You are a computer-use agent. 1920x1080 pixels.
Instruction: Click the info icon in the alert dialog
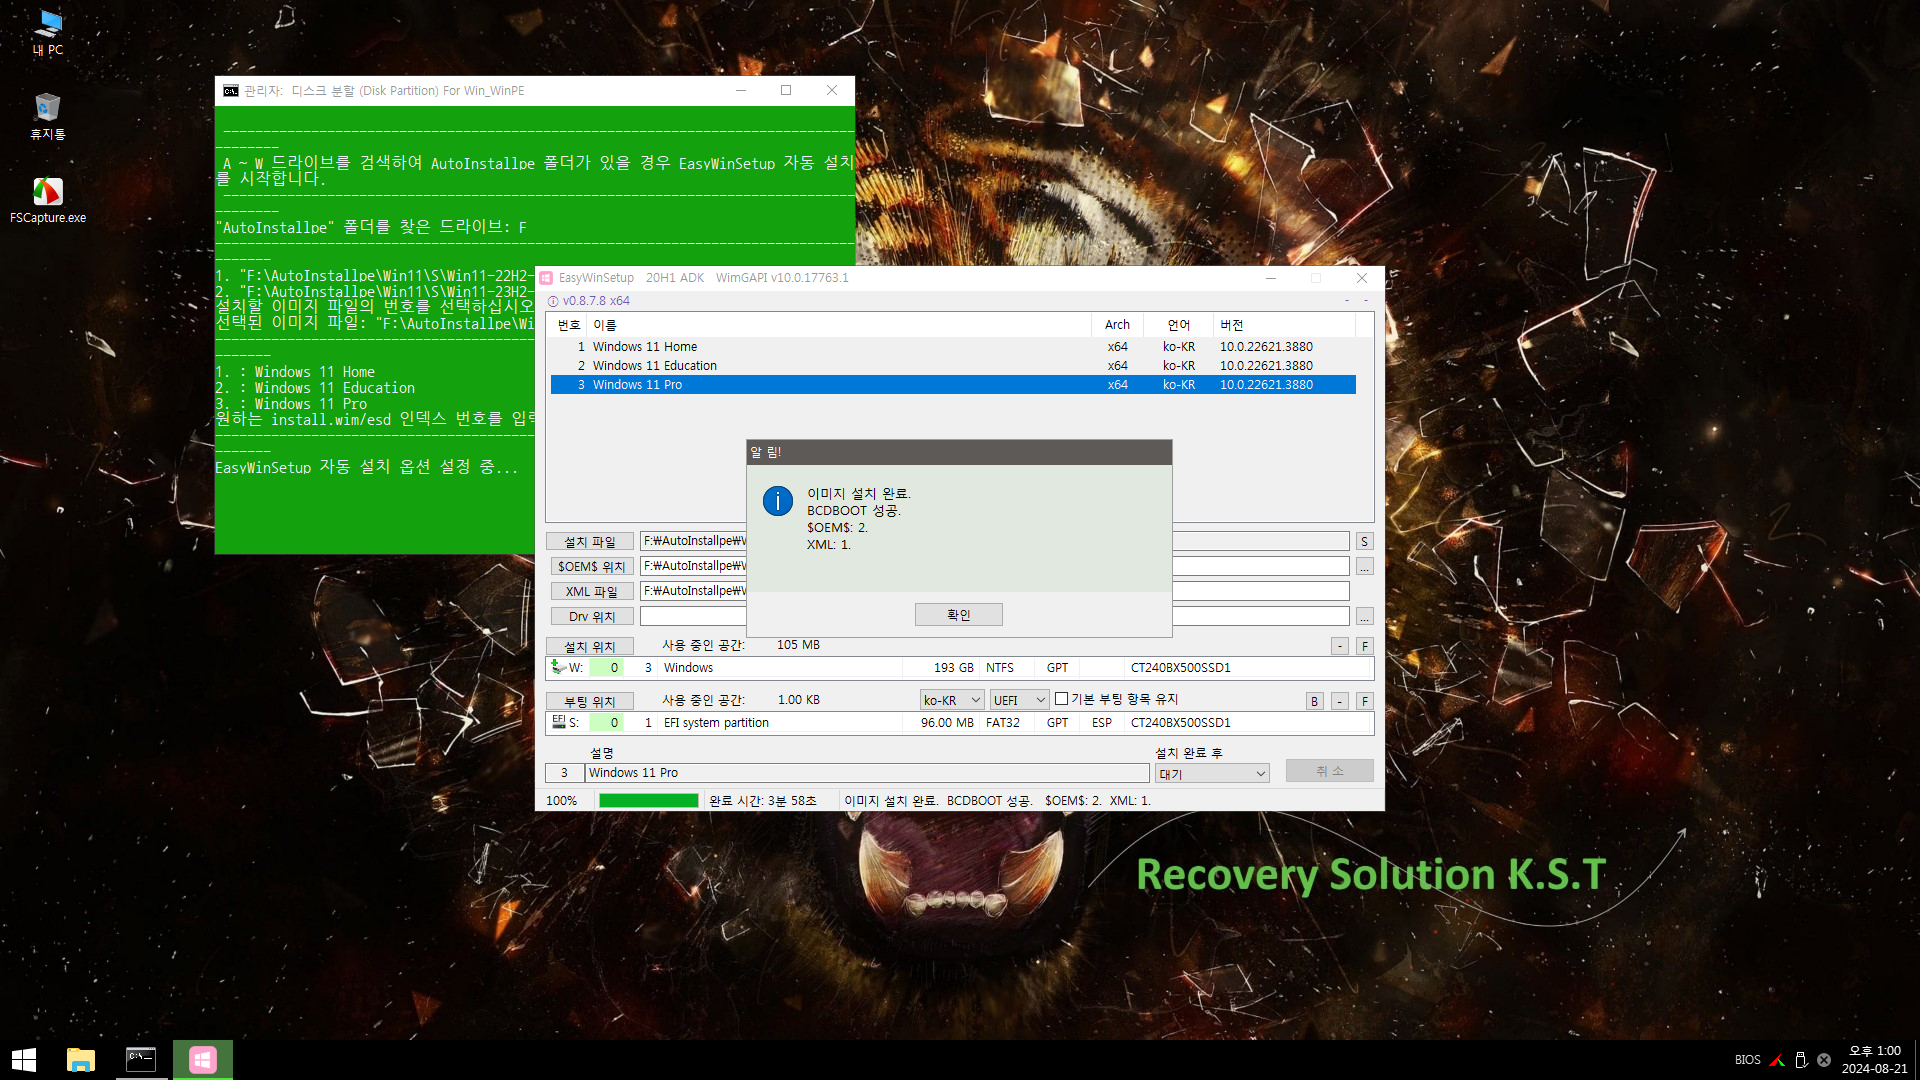(778, 501)
